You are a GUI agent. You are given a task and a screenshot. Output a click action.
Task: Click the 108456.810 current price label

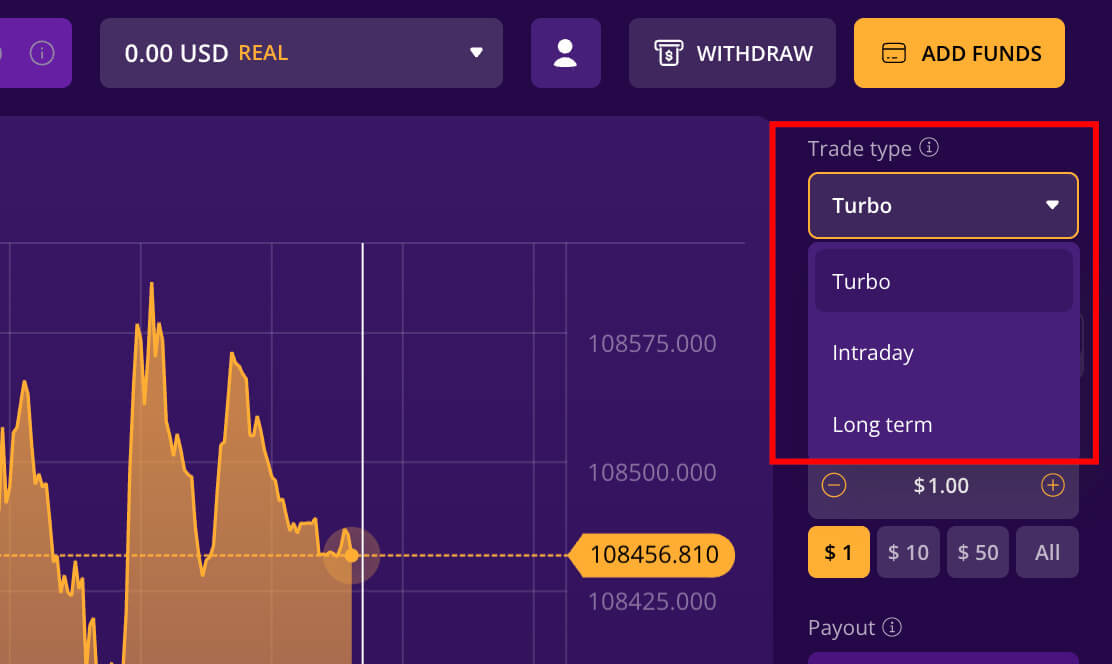pos(654,554)
